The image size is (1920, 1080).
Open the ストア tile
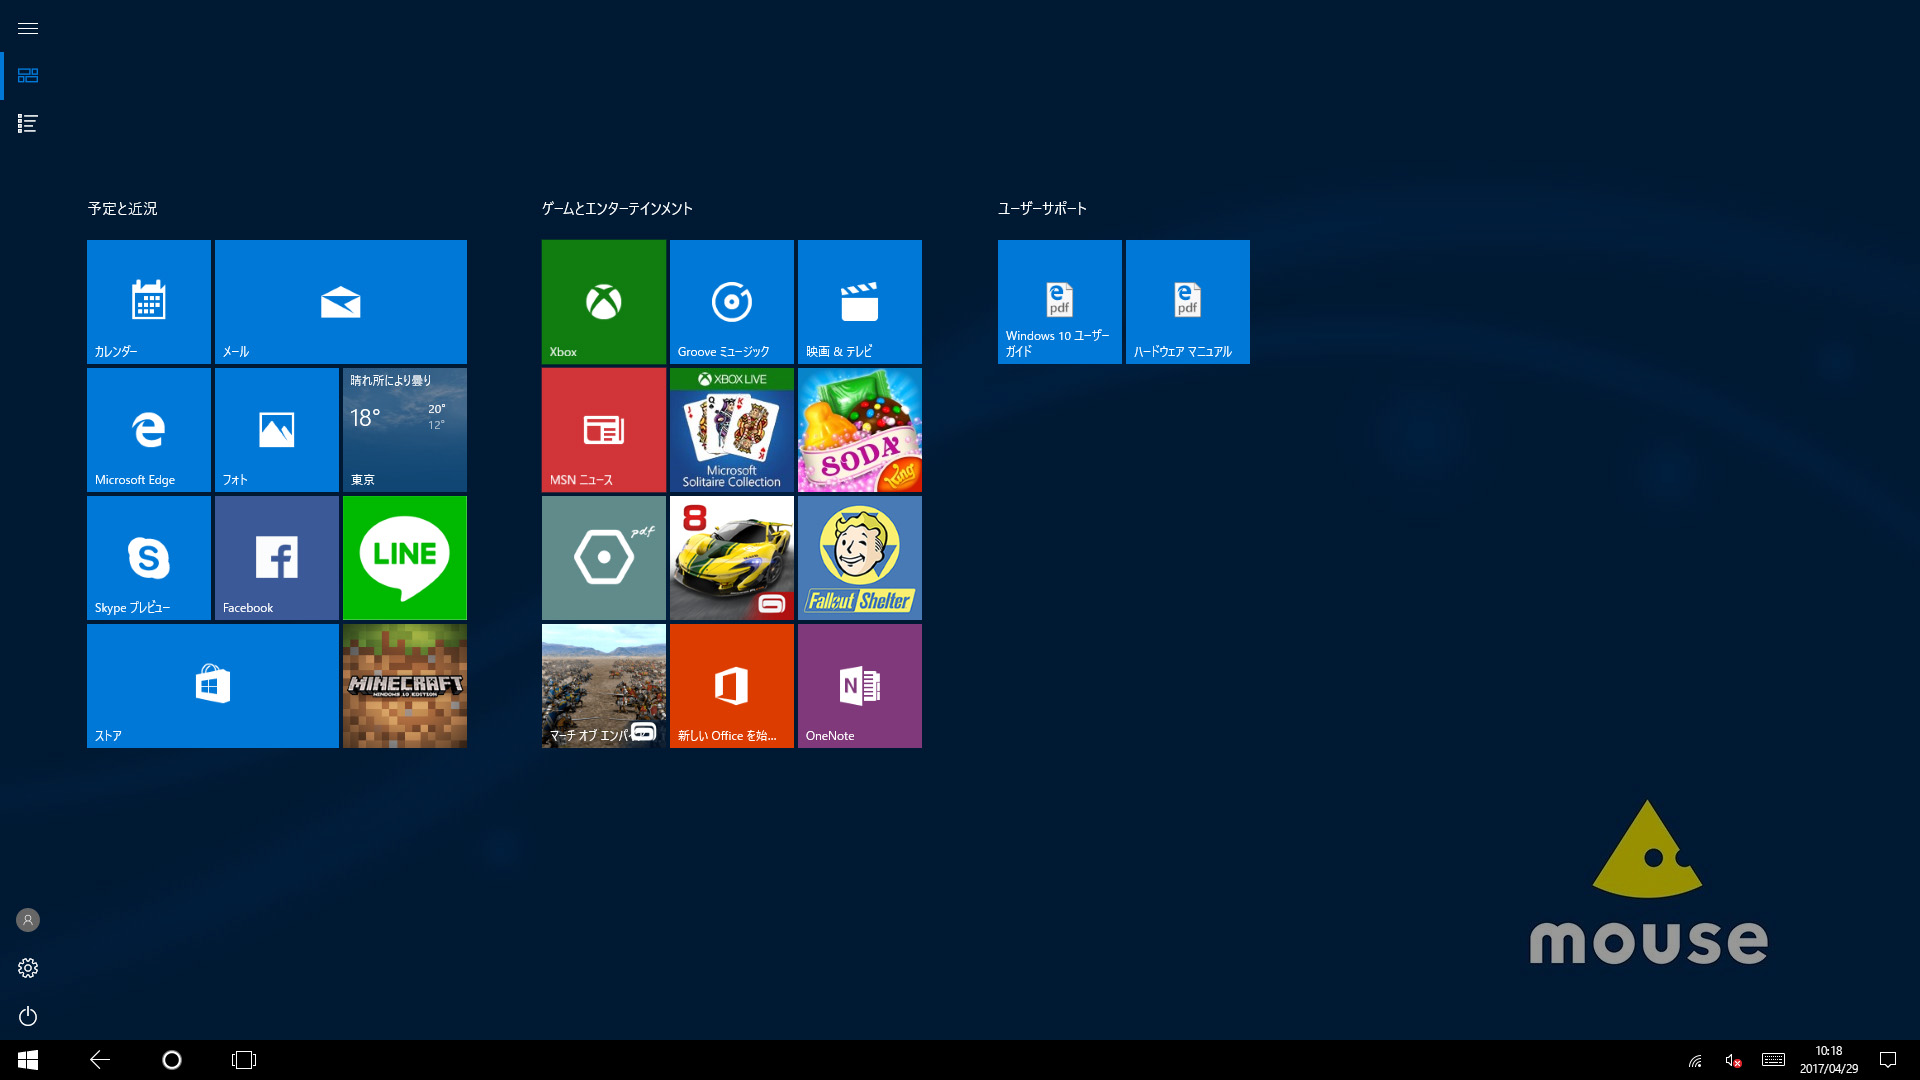(212, 685)
